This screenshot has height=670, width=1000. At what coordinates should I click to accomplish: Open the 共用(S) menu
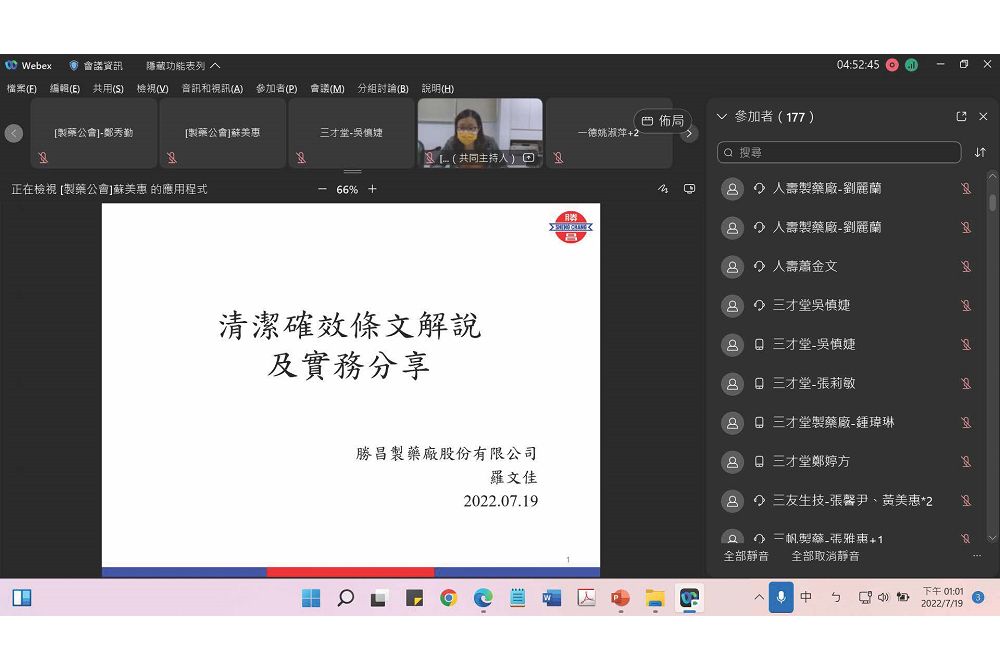click(108, 89)
